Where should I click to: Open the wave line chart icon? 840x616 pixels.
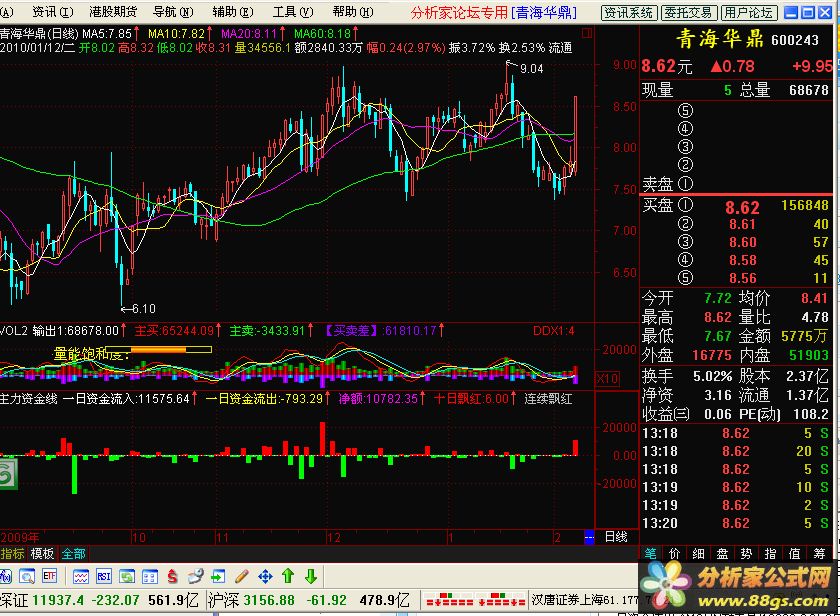coord(81,576)
